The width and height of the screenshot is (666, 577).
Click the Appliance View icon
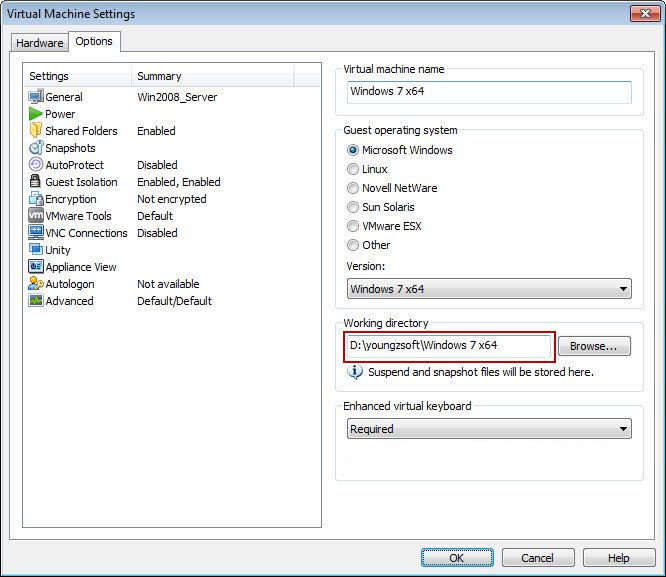[x=36, y=266]
